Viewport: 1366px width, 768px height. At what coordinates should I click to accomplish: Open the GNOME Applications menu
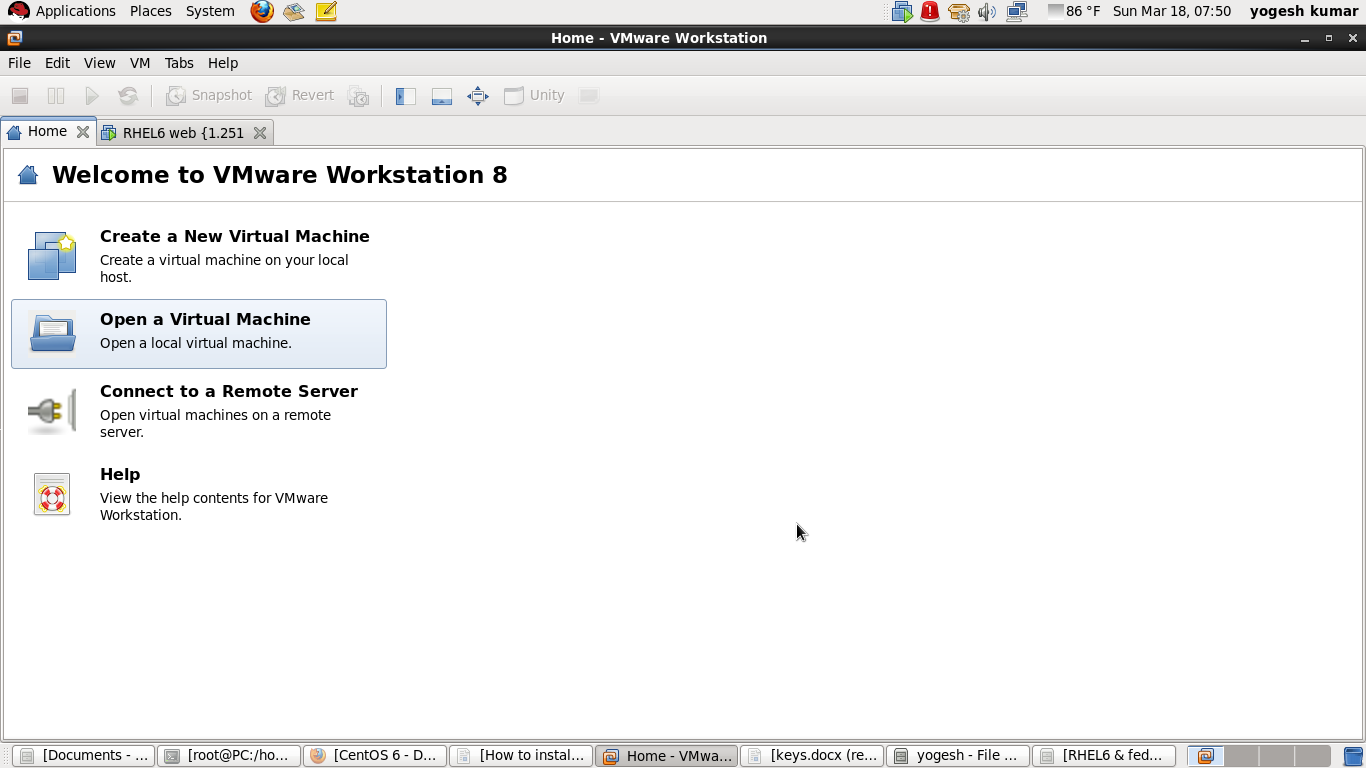[62, 11]
